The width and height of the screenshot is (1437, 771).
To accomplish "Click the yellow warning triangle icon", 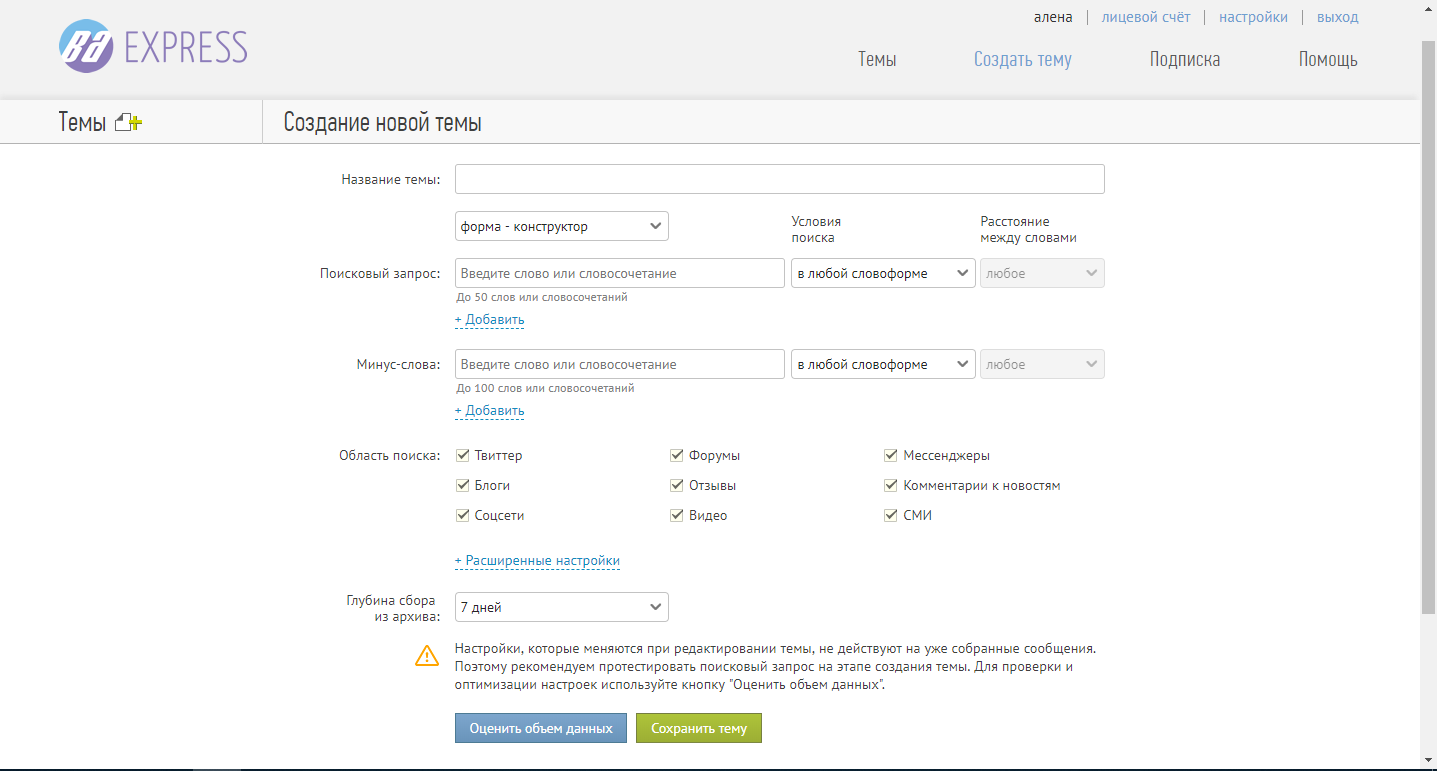I will point(427,656).
